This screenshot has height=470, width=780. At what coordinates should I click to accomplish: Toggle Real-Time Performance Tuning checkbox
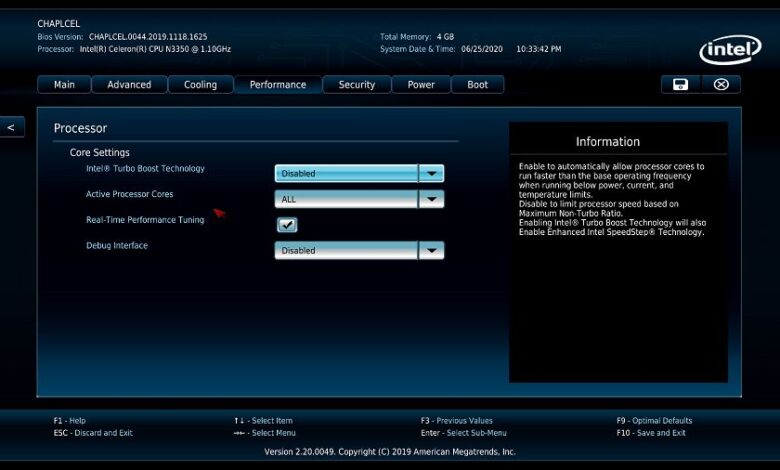click(x=287, y=225)
